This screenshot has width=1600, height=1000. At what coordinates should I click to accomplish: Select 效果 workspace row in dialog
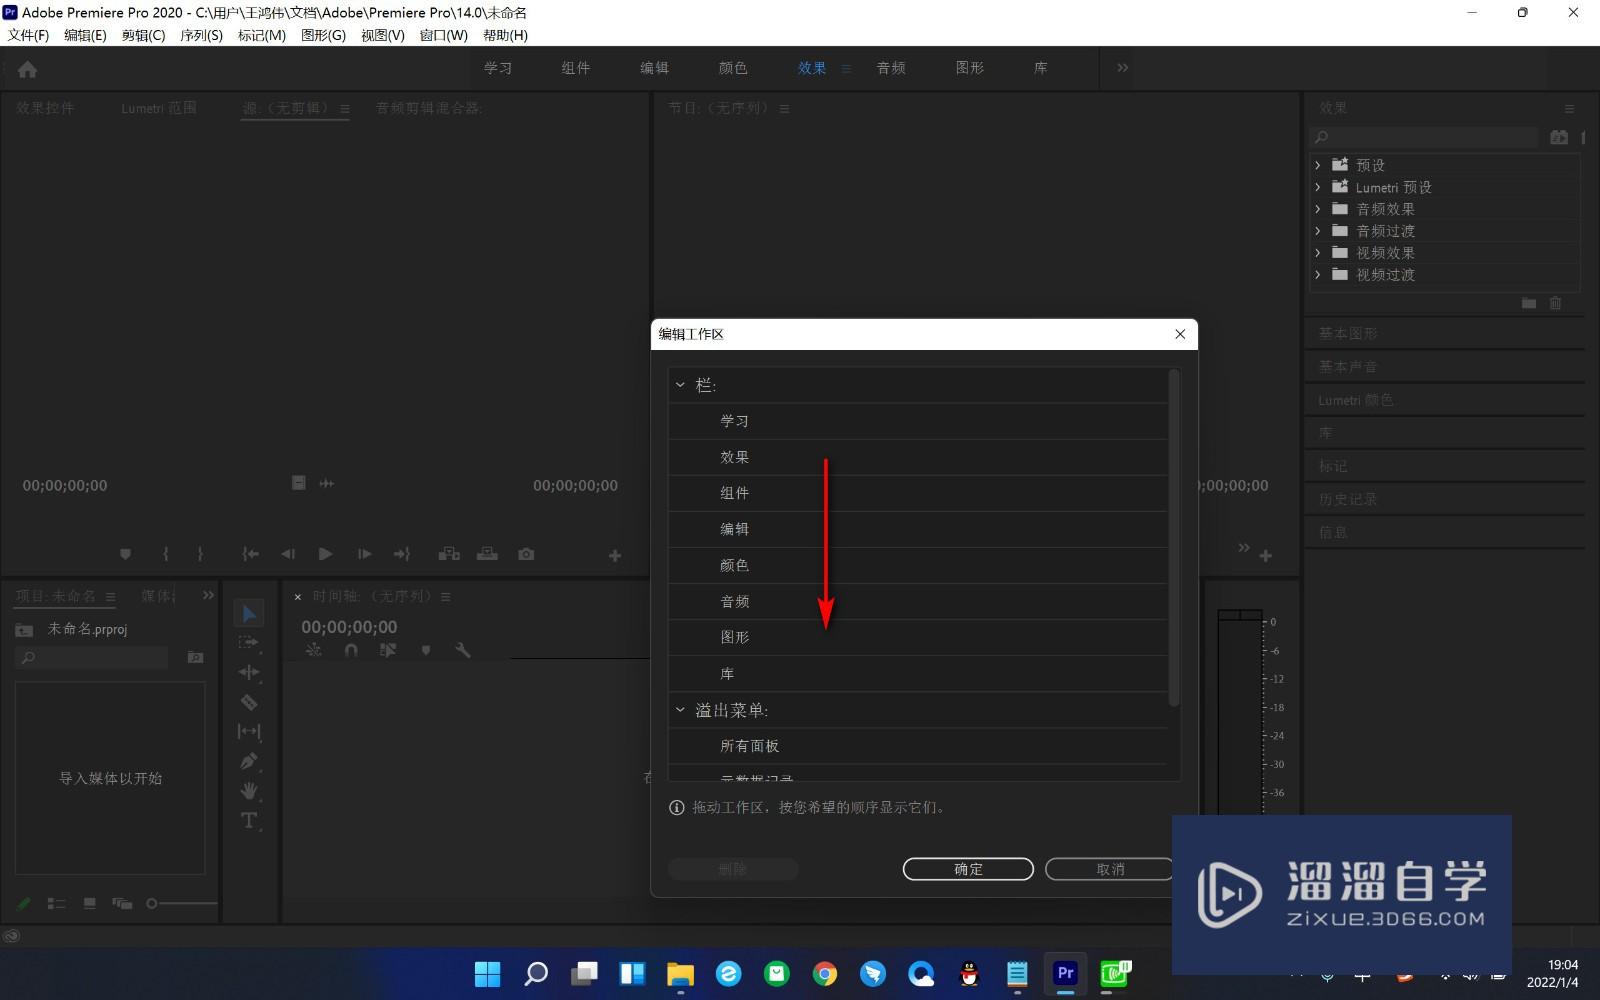(918, 457)
